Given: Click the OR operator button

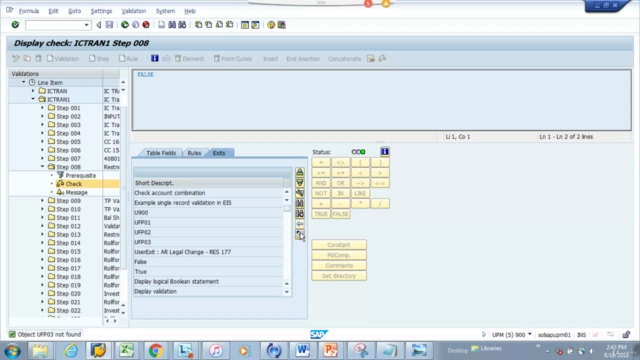Looking at the screenshot, I should (x=340, y=183).
